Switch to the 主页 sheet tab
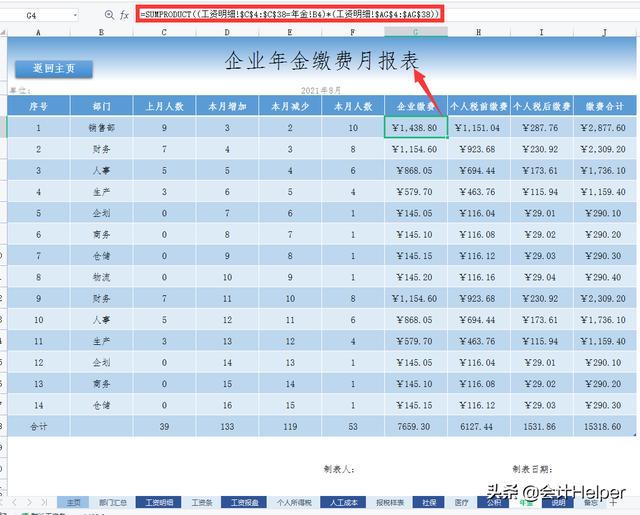640x515 pixels. point(72,502)
